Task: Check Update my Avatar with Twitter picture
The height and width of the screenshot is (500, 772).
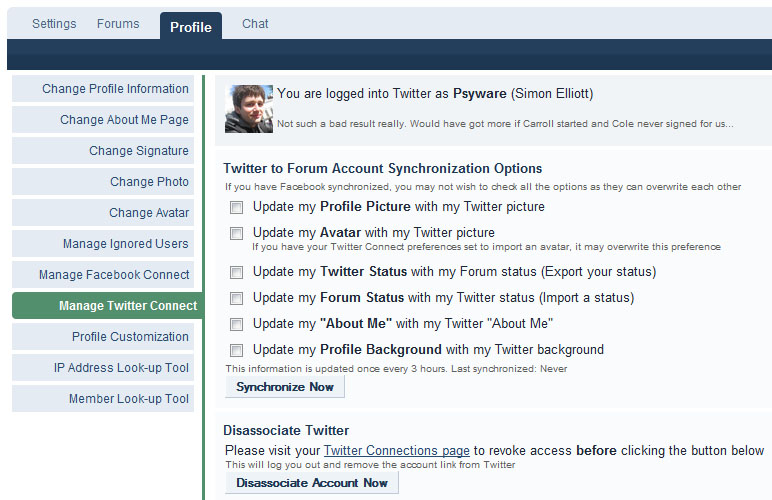Action: point(237,234)
